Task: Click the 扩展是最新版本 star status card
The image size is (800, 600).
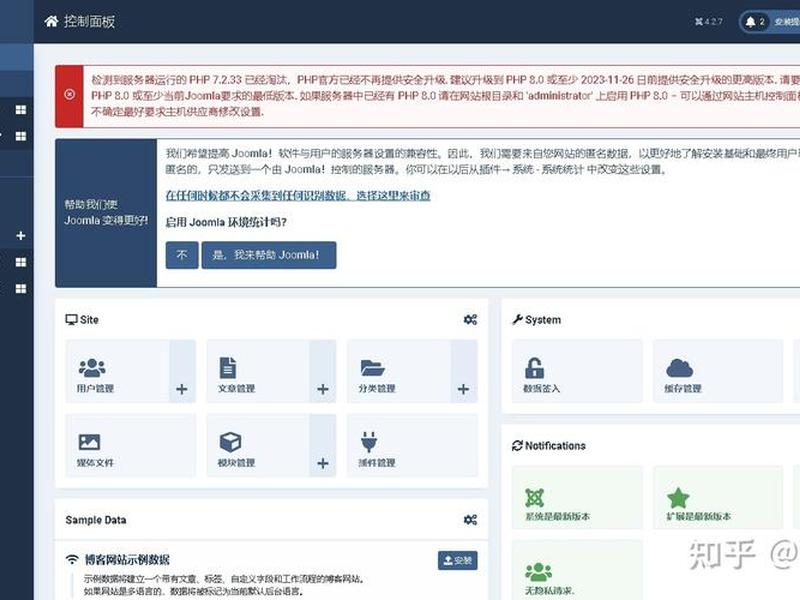Action: [x=718, y=497]
